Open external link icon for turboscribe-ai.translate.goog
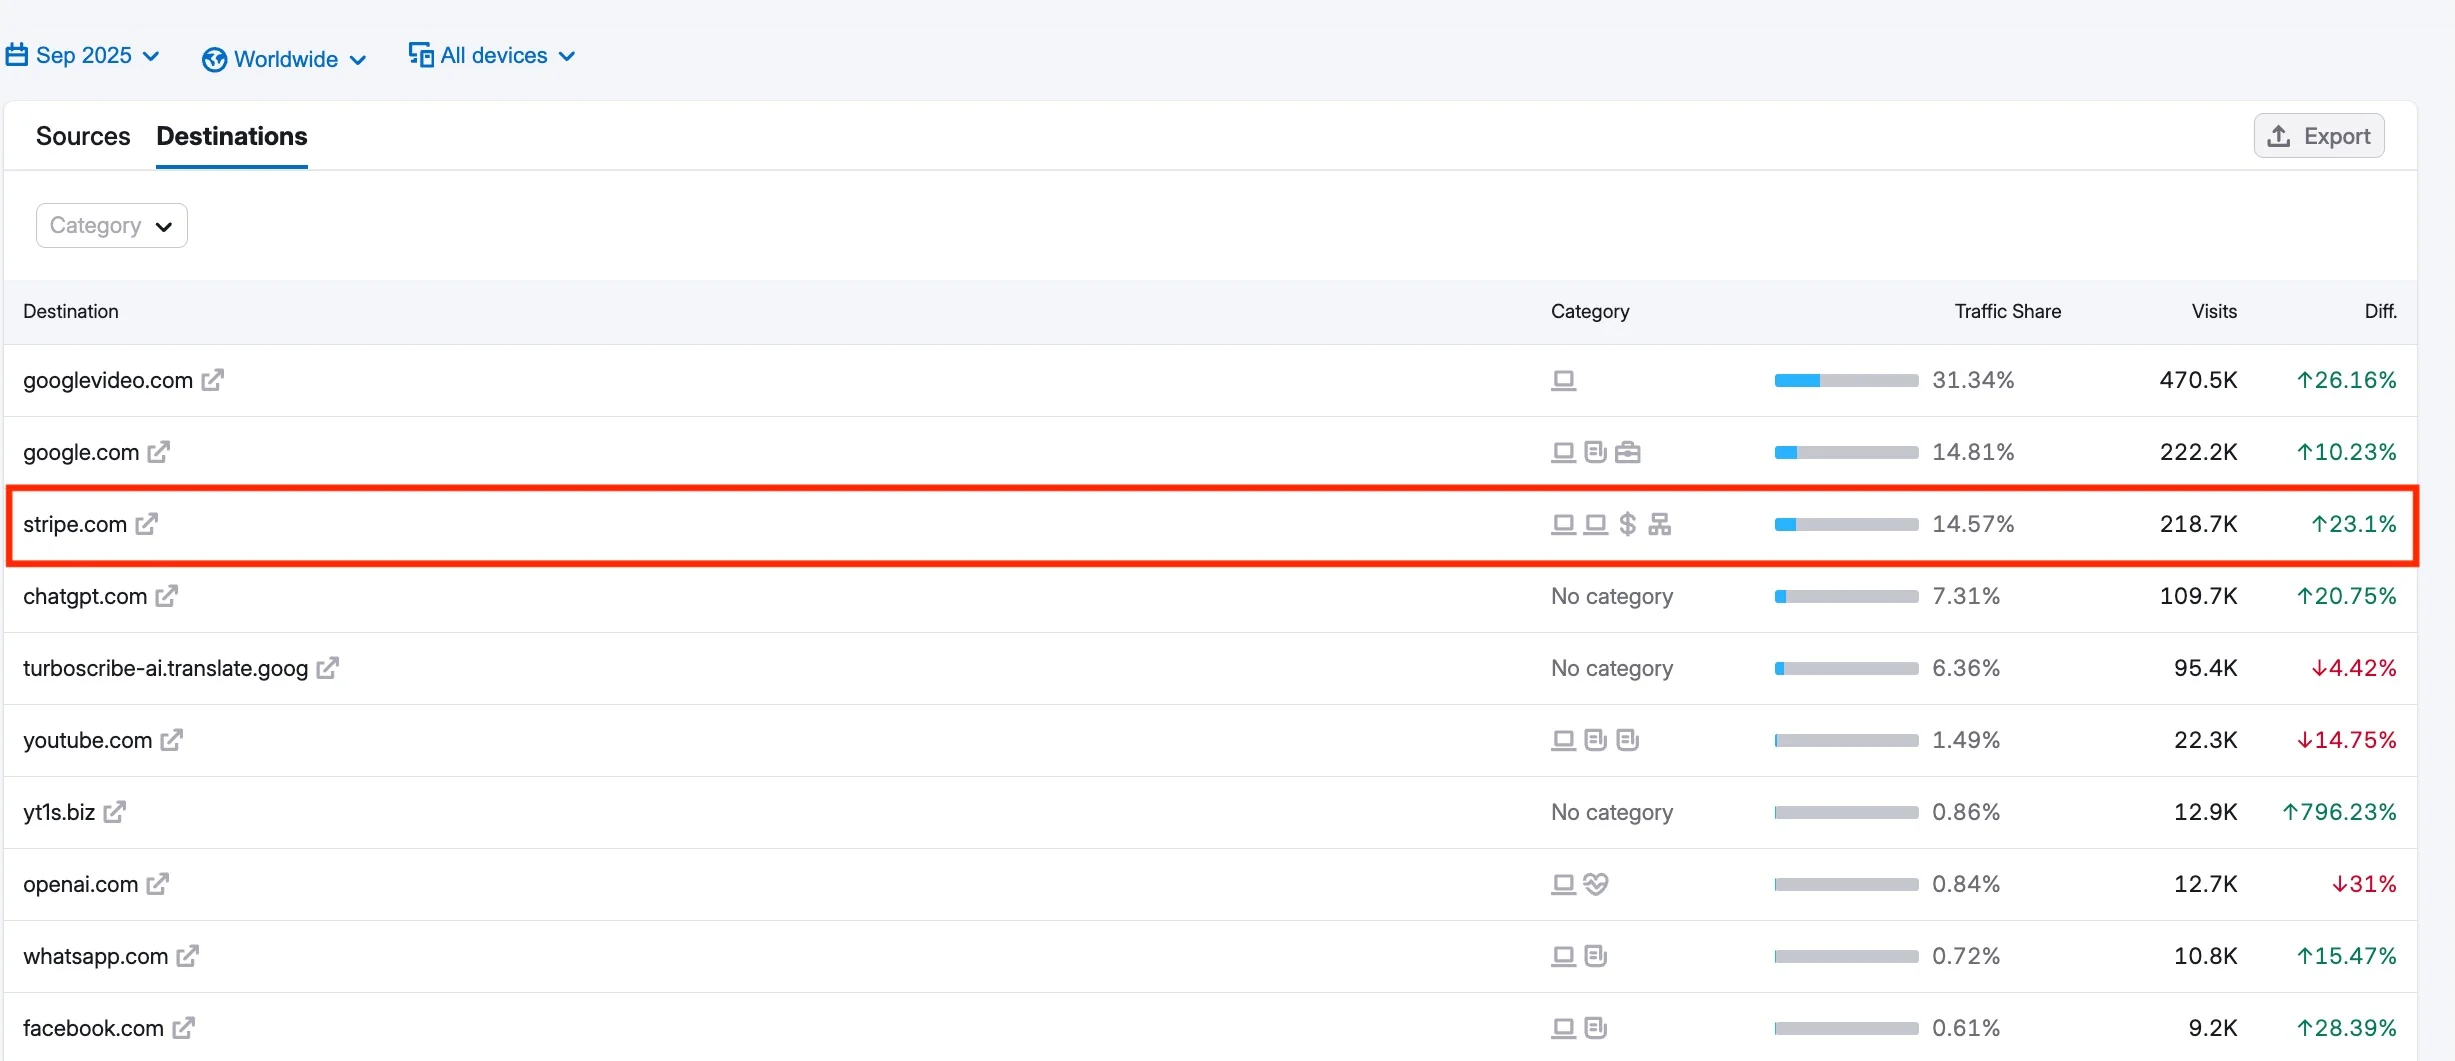2455x1061 pixels. [328, 668]
